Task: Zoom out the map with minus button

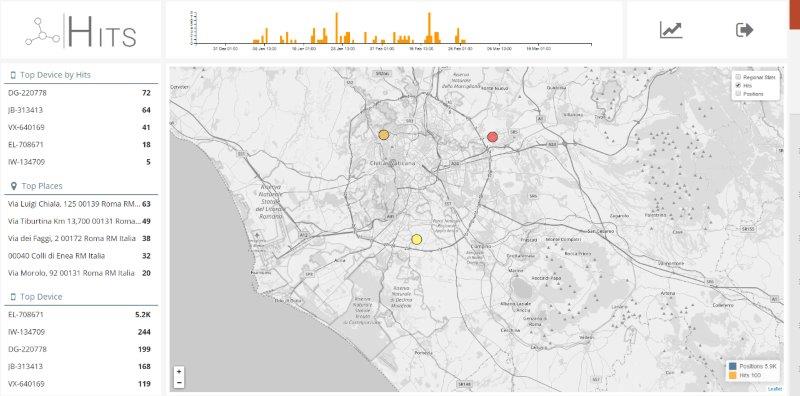Action: [x=179, y=382]
